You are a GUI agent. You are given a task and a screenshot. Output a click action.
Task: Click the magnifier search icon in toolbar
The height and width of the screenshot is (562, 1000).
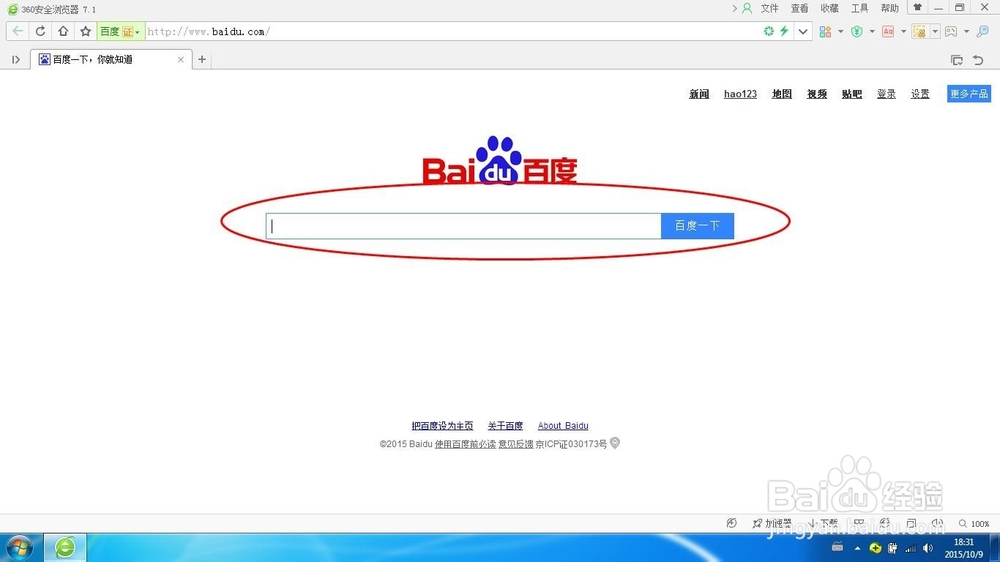coord(982,31)
